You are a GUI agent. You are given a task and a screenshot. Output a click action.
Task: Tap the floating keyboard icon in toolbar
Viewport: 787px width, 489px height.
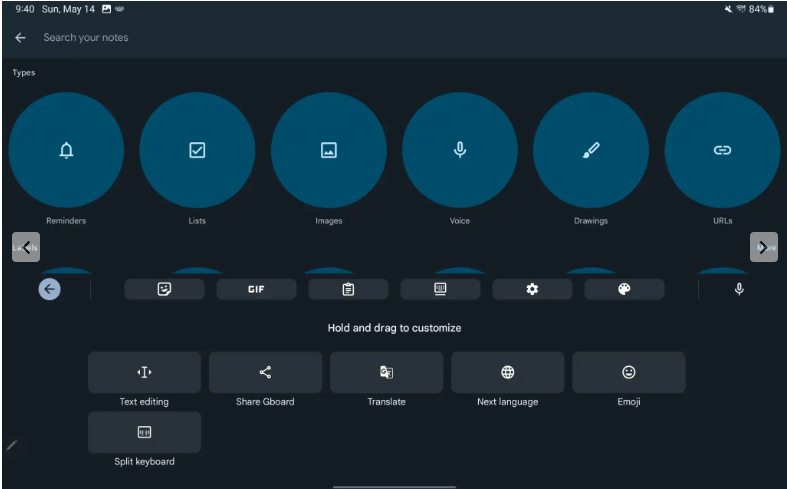tap(440, 289)
